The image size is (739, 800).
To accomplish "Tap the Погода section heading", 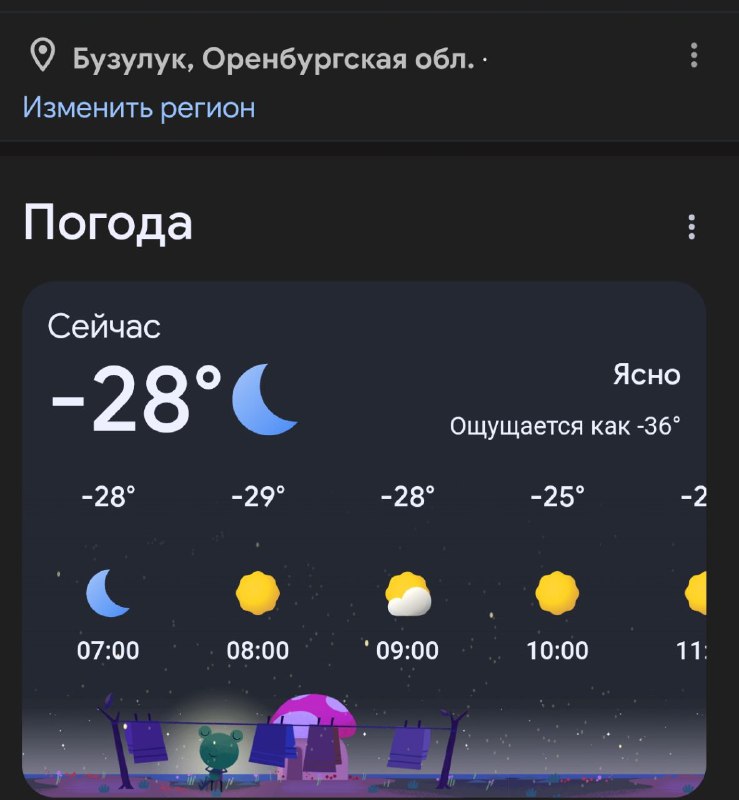I will point(108,222).
